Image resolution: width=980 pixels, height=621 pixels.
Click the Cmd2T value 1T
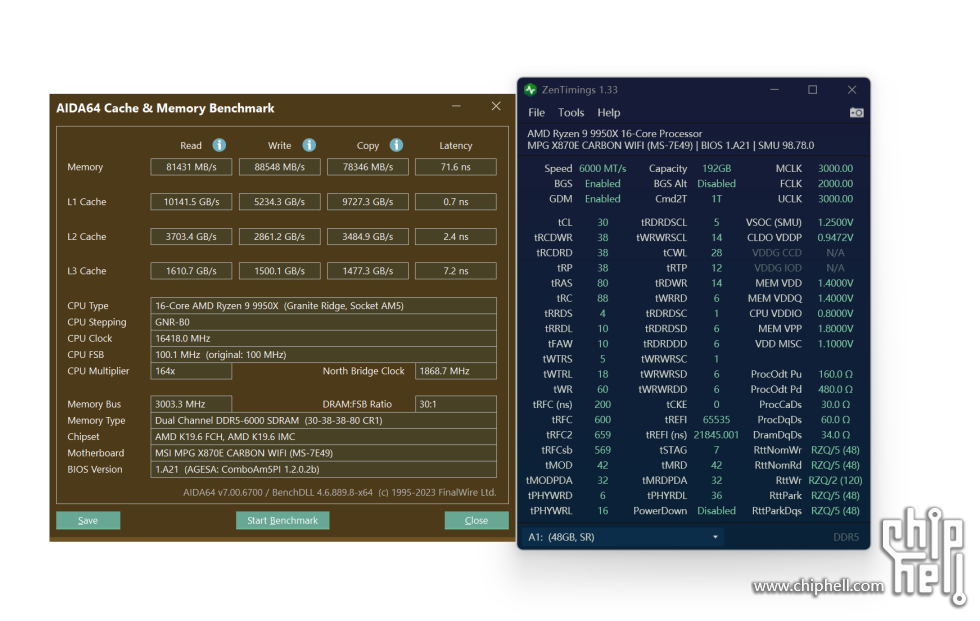pyautogui.click(x=716, y=199)
